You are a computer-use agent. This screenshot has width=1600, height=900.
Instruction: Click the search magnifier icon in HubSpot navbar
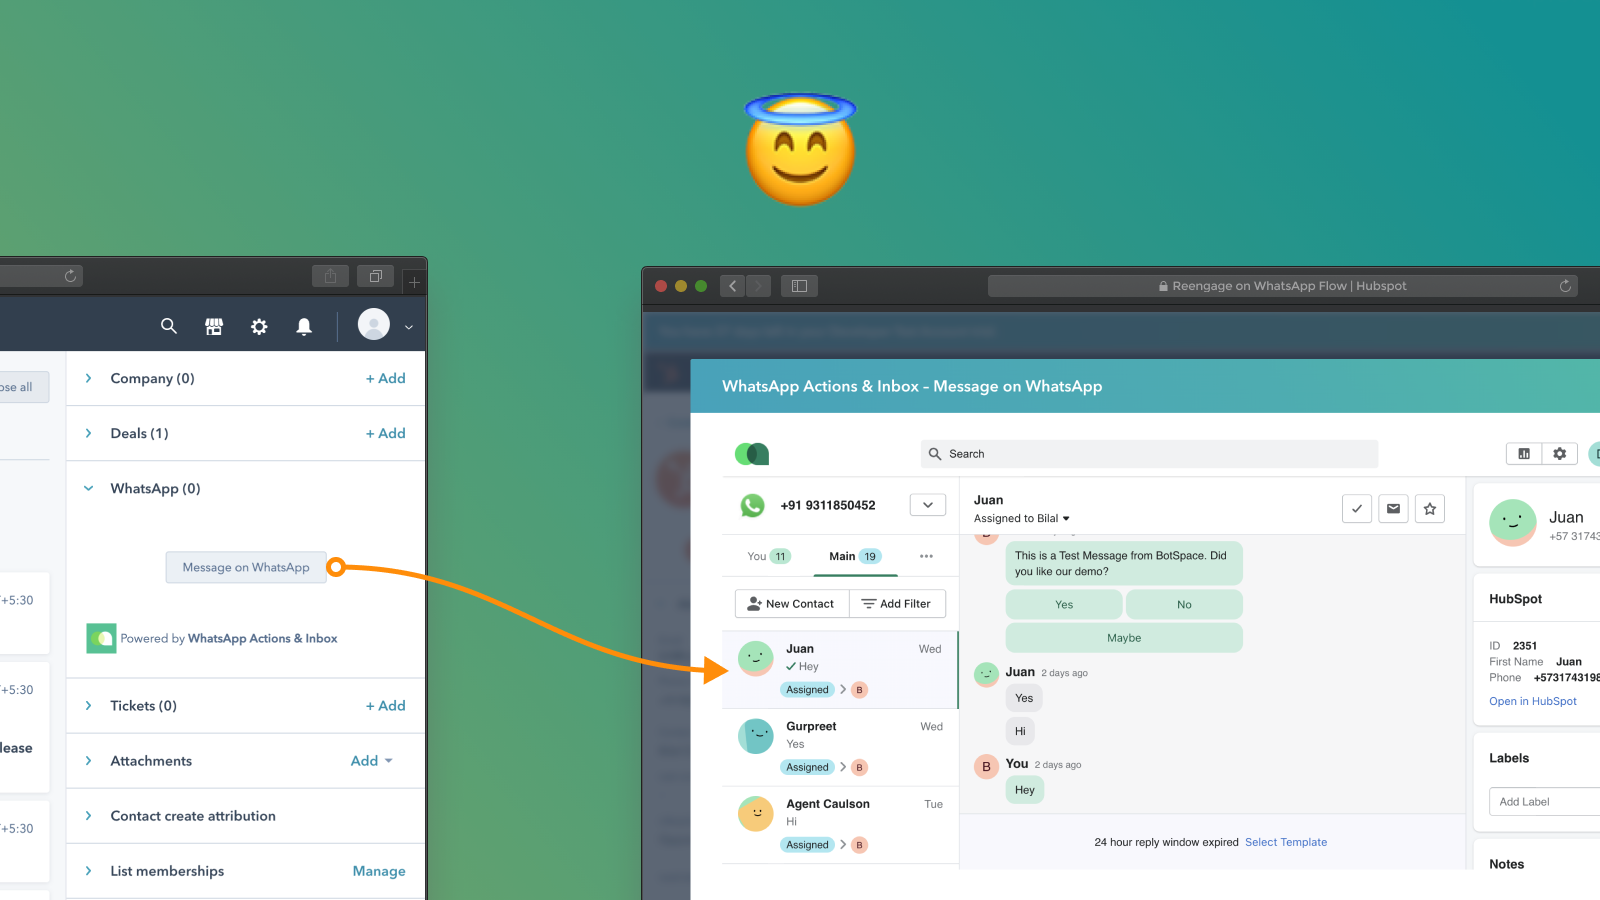click(x=169, y=326)
